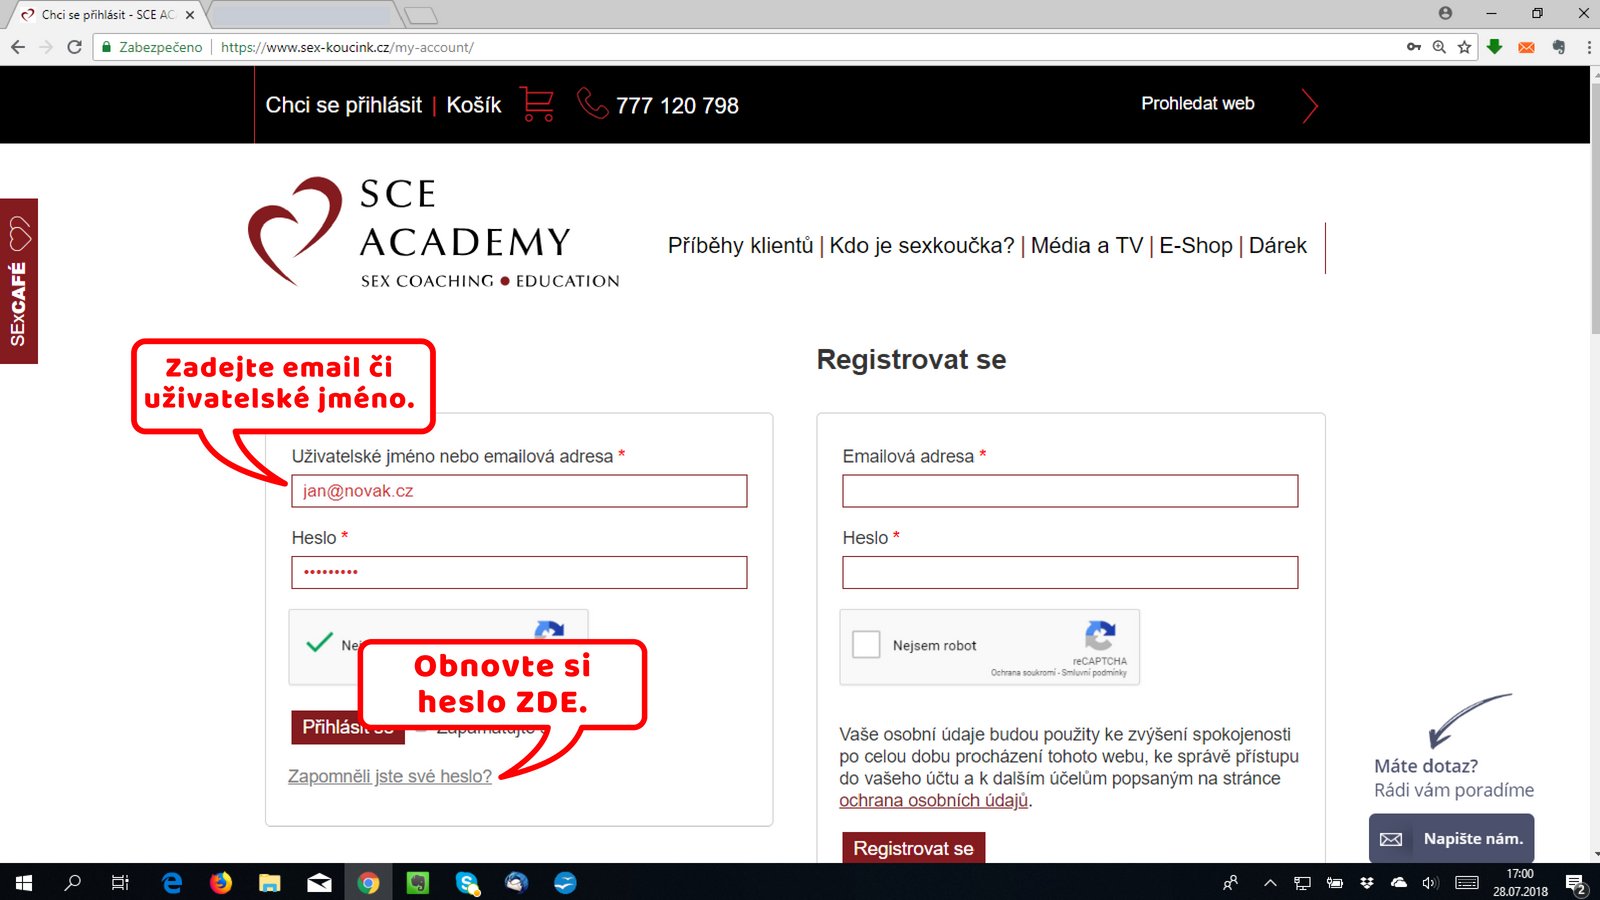
Task: Click the SCE Academy heart logo
Action: pyautogui.click(x=294, y=230)
